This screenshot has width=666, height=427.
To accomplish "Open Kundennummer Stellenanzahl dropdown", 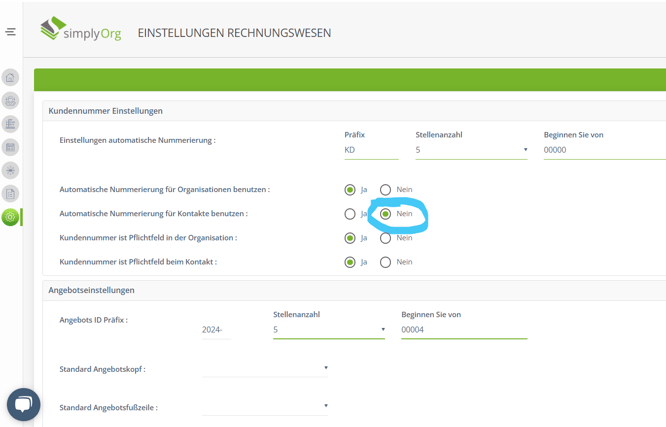I will point(471,150).
